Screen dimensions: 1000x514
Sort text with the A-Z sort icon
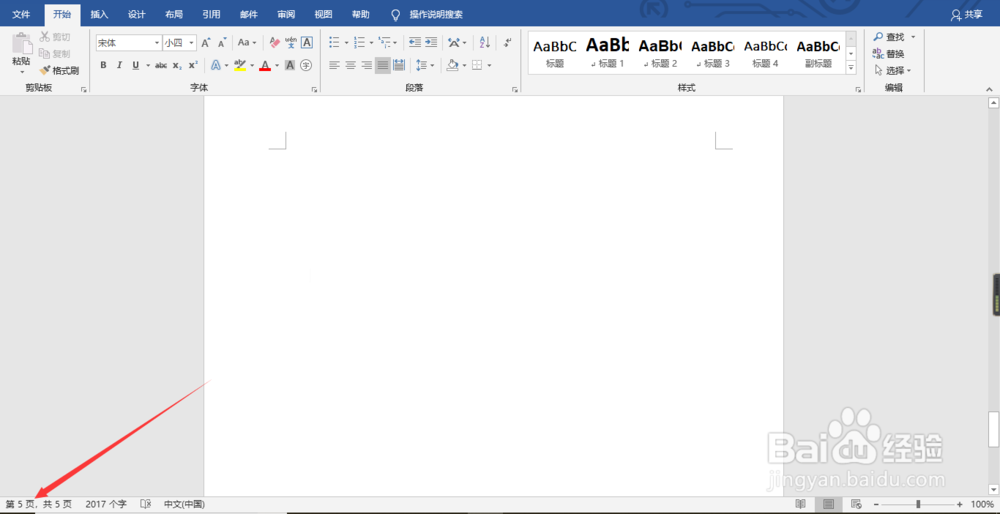coord(485,43)
